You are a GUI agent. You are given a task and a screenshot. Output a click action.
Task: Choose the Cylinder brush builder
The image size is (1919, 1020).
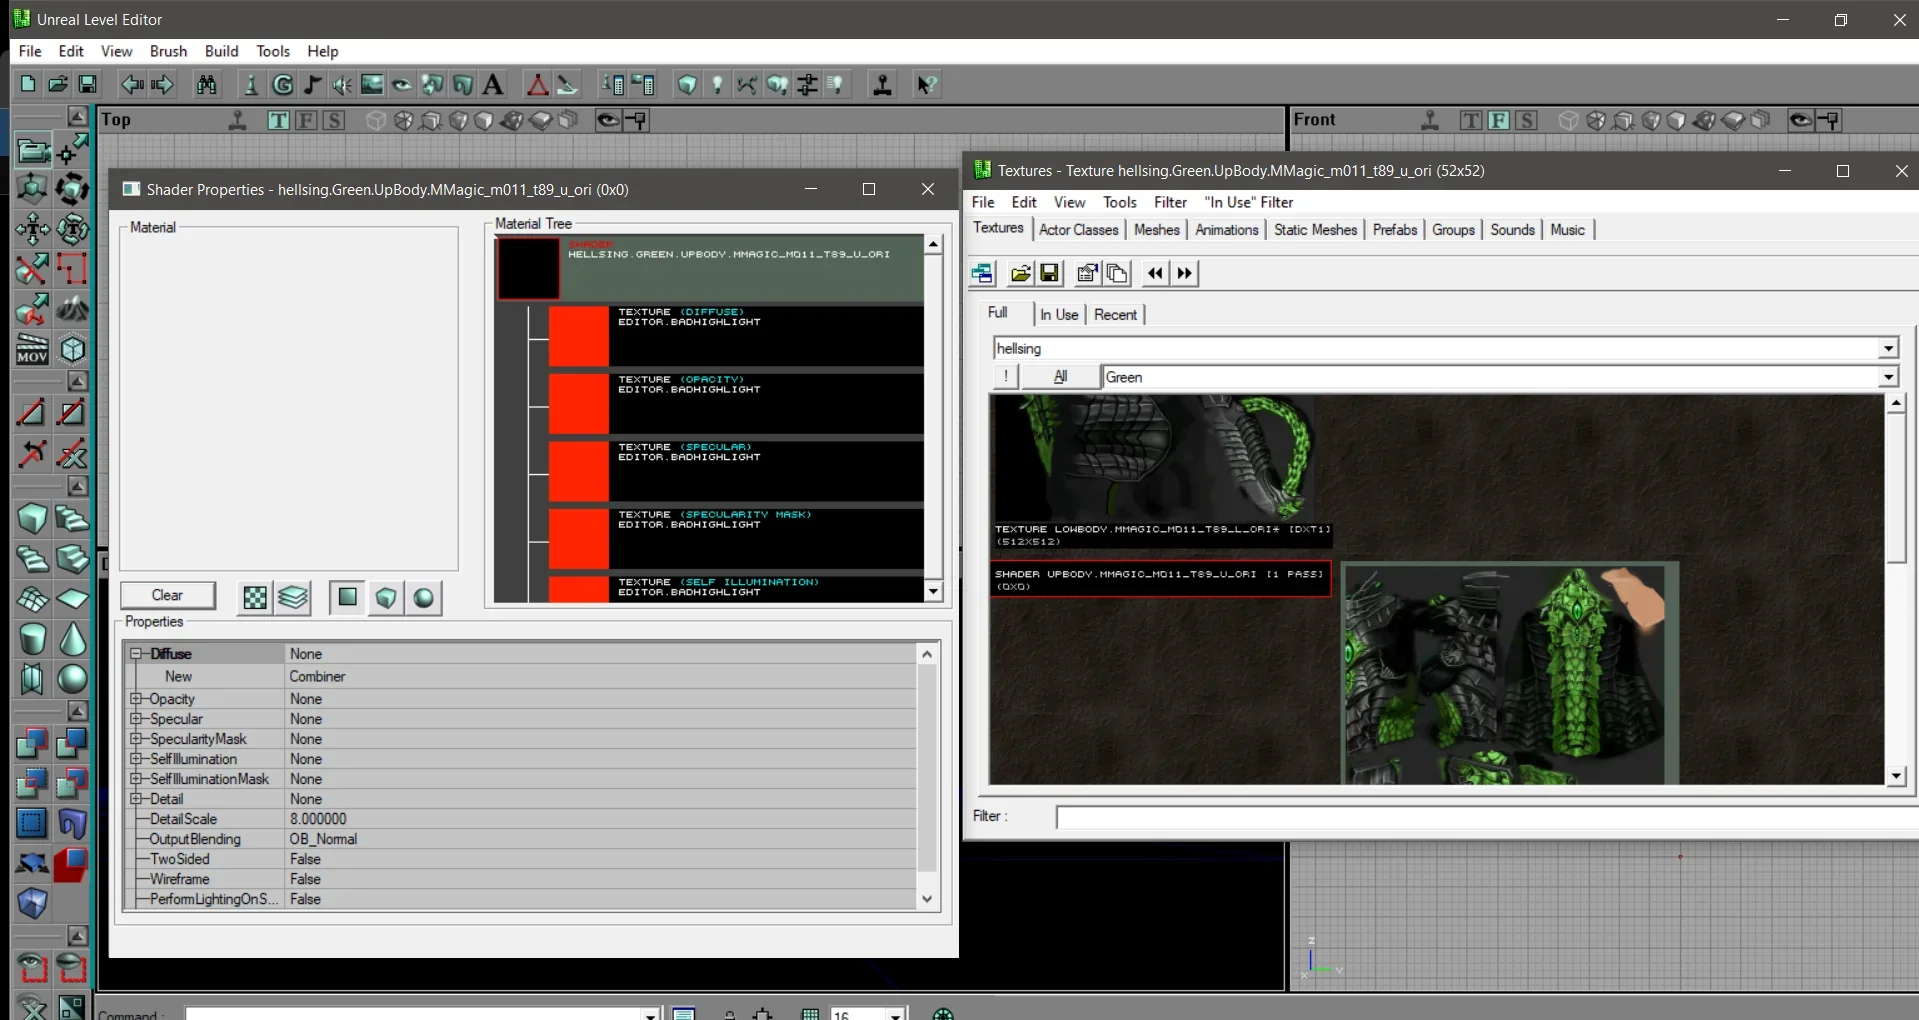point(32,640)
